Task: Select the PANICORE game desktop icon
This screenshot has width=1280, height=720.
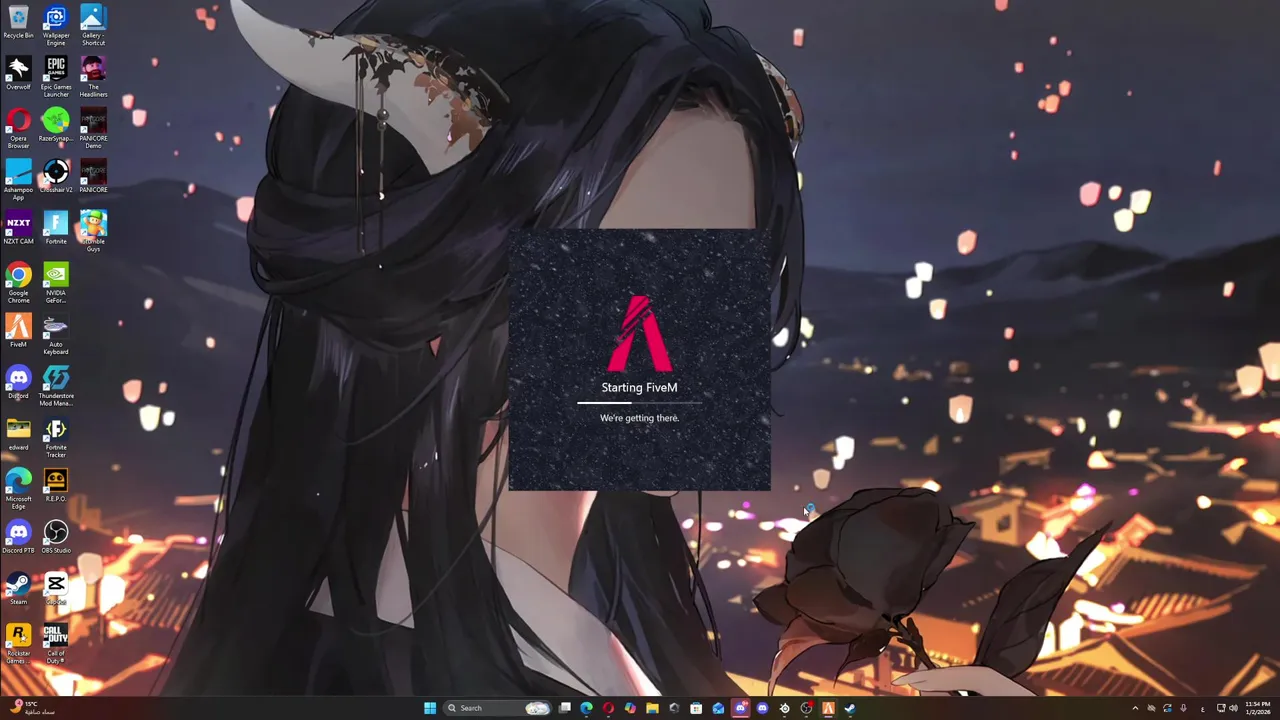Action: (93, 177)
